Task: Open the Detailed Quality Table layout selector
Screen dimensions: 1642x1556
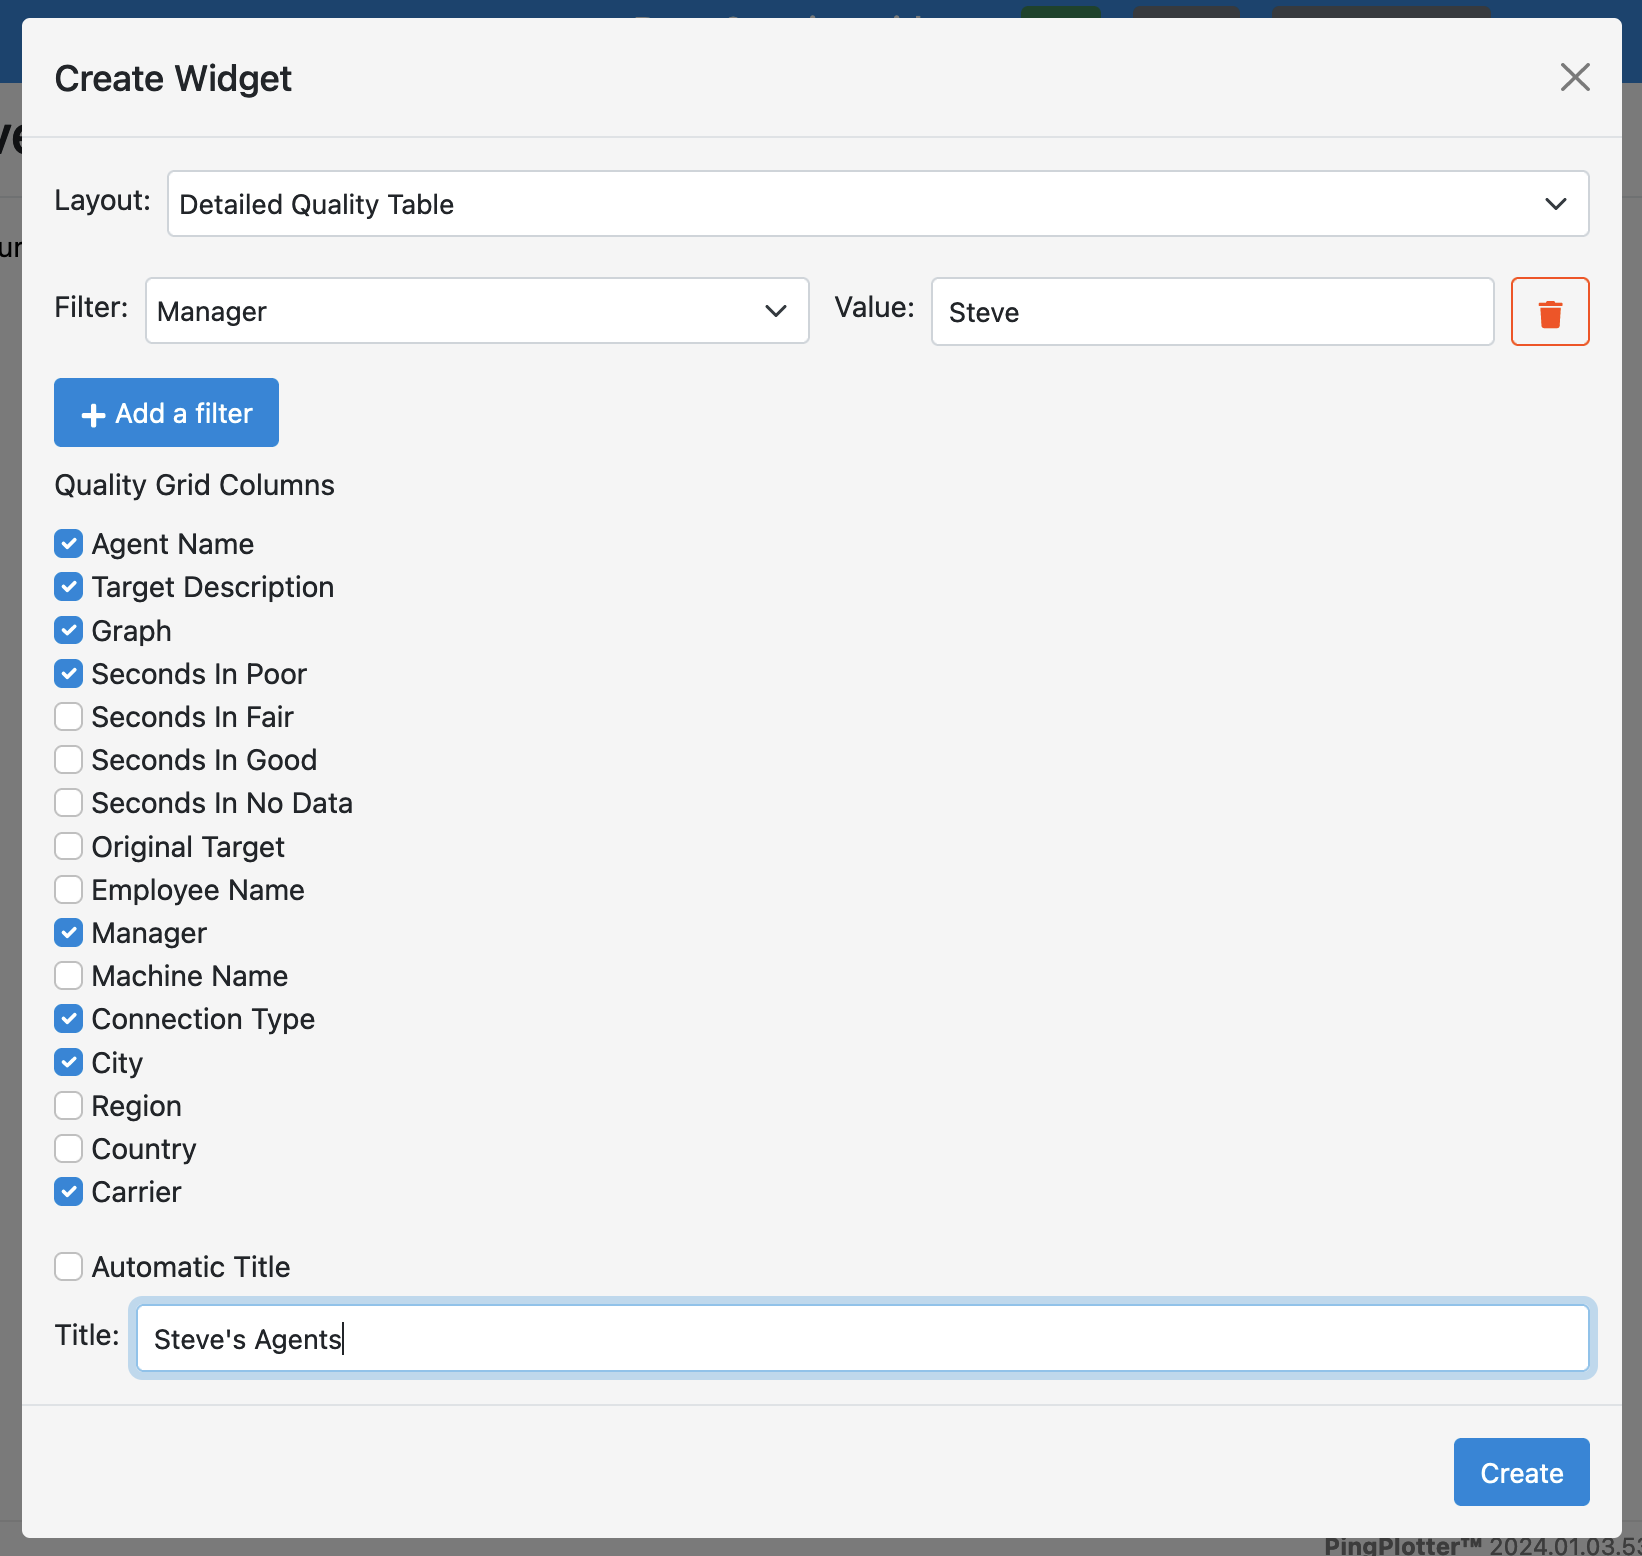Action: (878, 203)
